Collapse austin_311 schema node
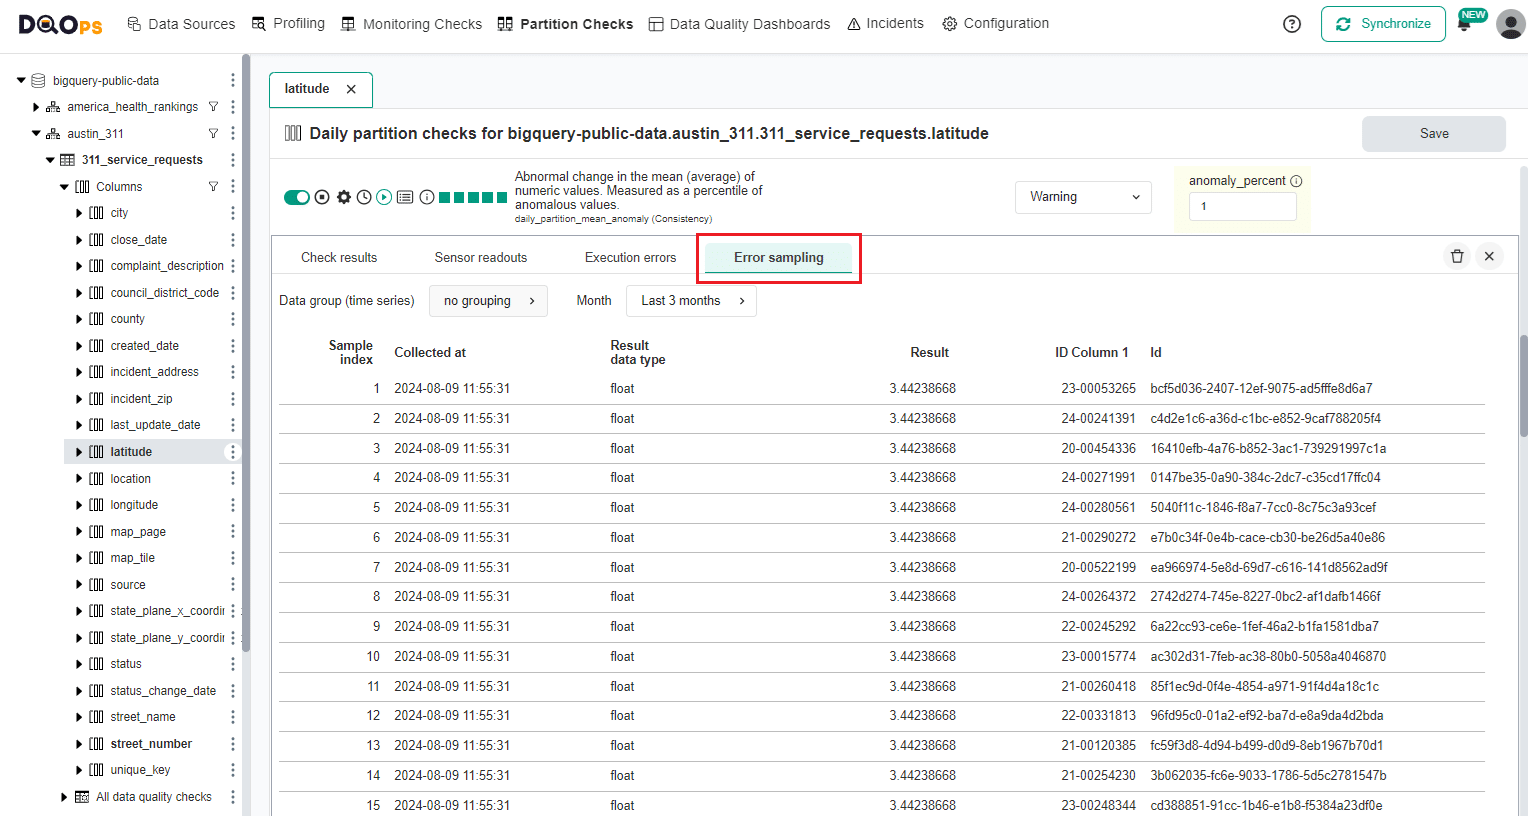This screenshot has height=816, width=1528. click(x=36, y=133)
